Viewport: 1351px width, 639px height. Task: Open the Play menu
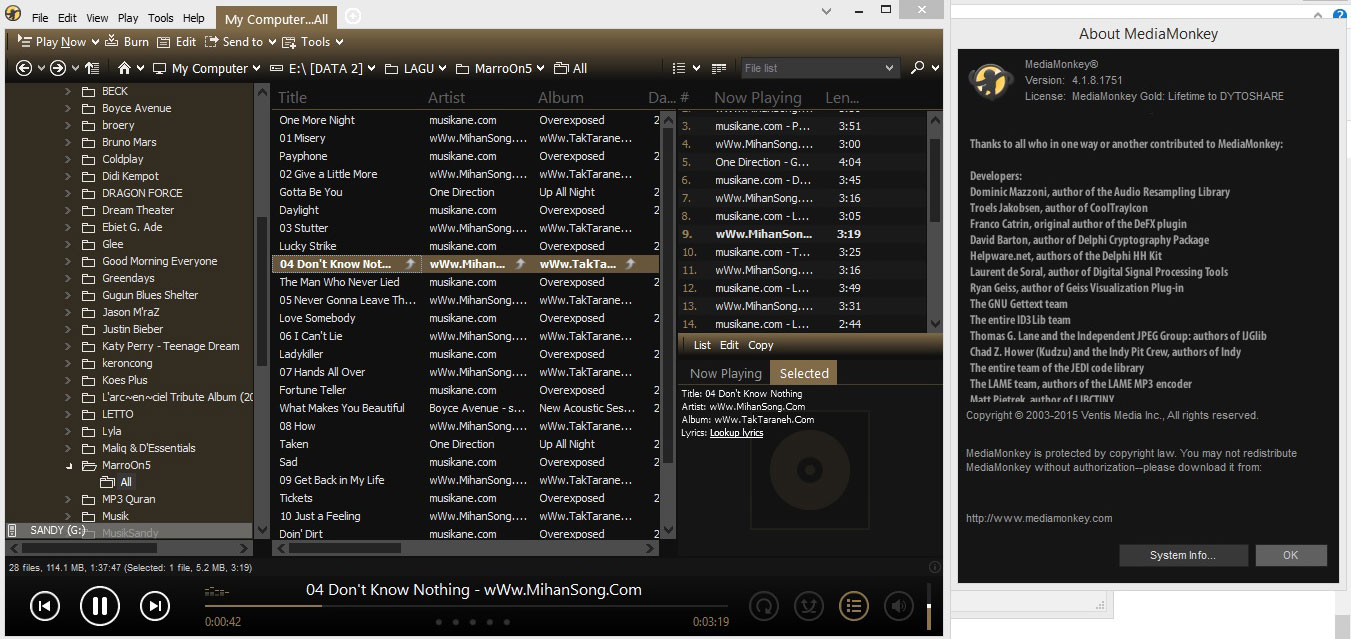(128, 18)
